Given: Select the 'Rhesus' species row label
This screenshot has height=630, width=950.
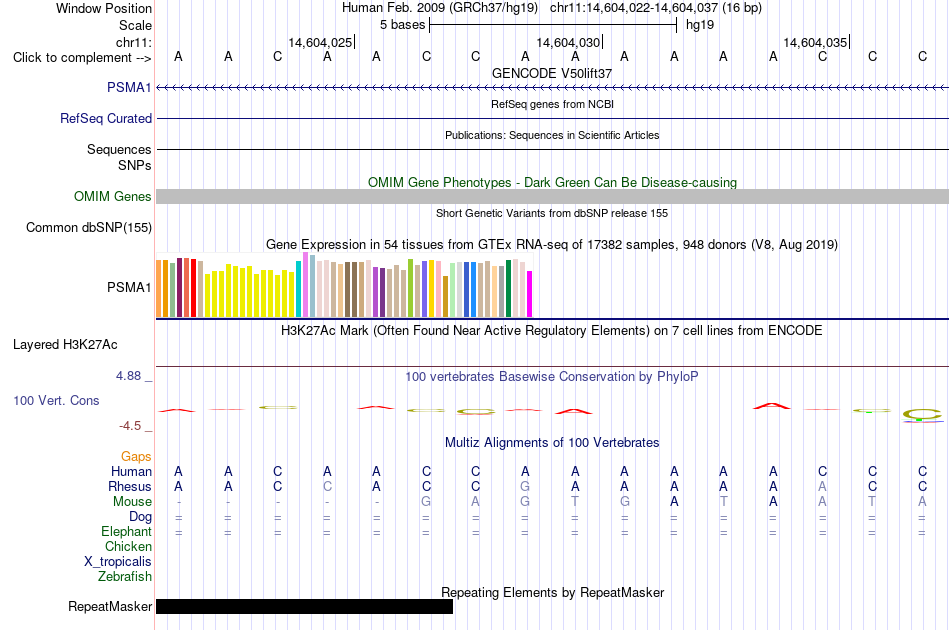Looking at the screenshot, I should (x=130, y=486).
